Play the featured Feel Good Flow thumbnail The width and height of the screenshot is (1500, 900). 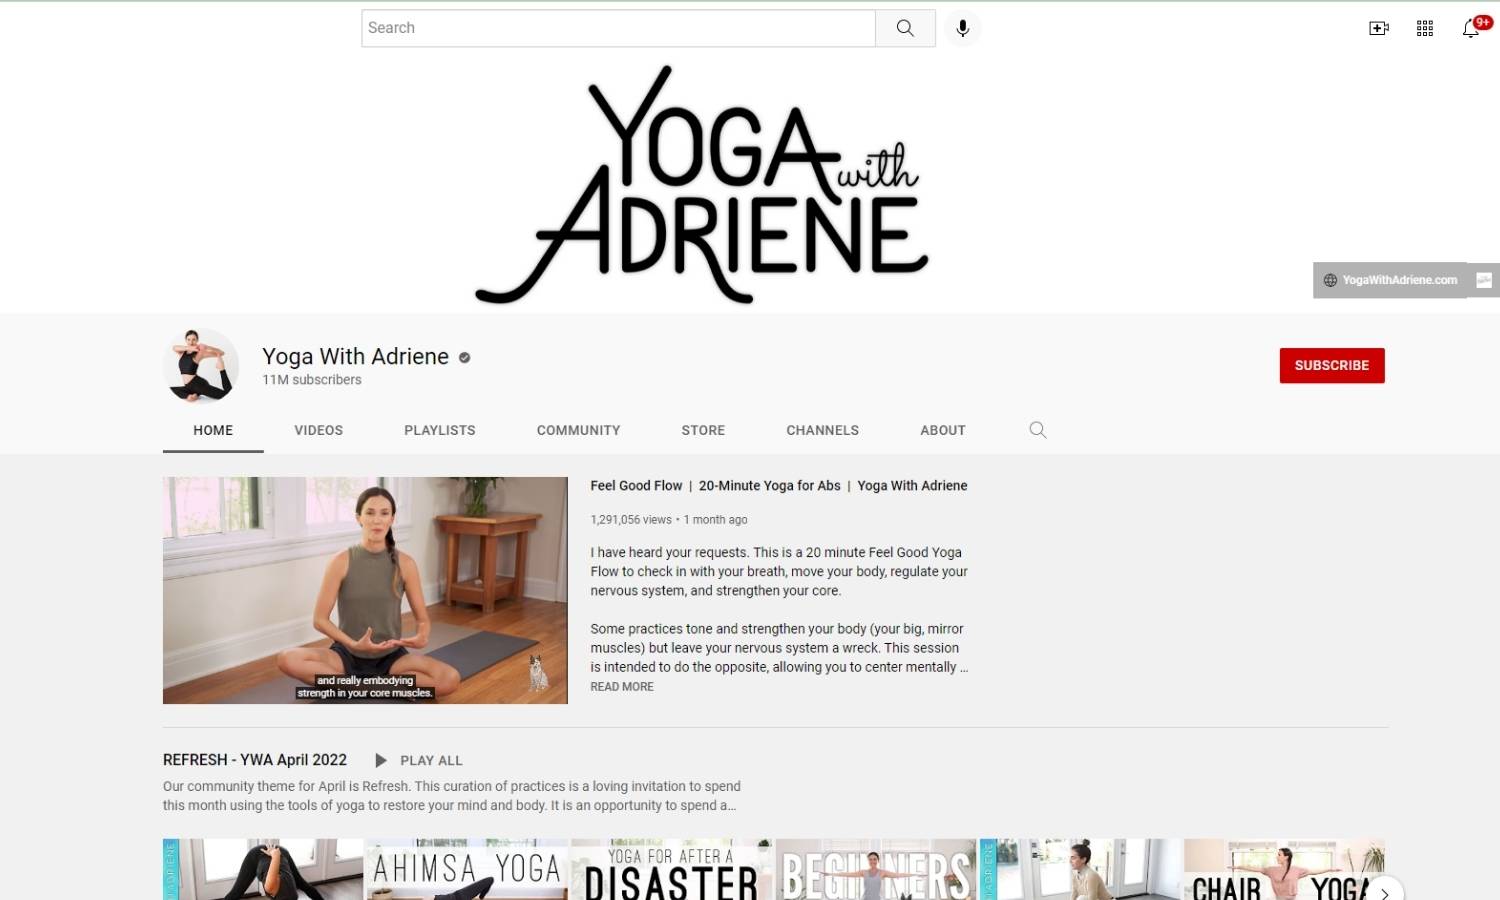point(365,590)
